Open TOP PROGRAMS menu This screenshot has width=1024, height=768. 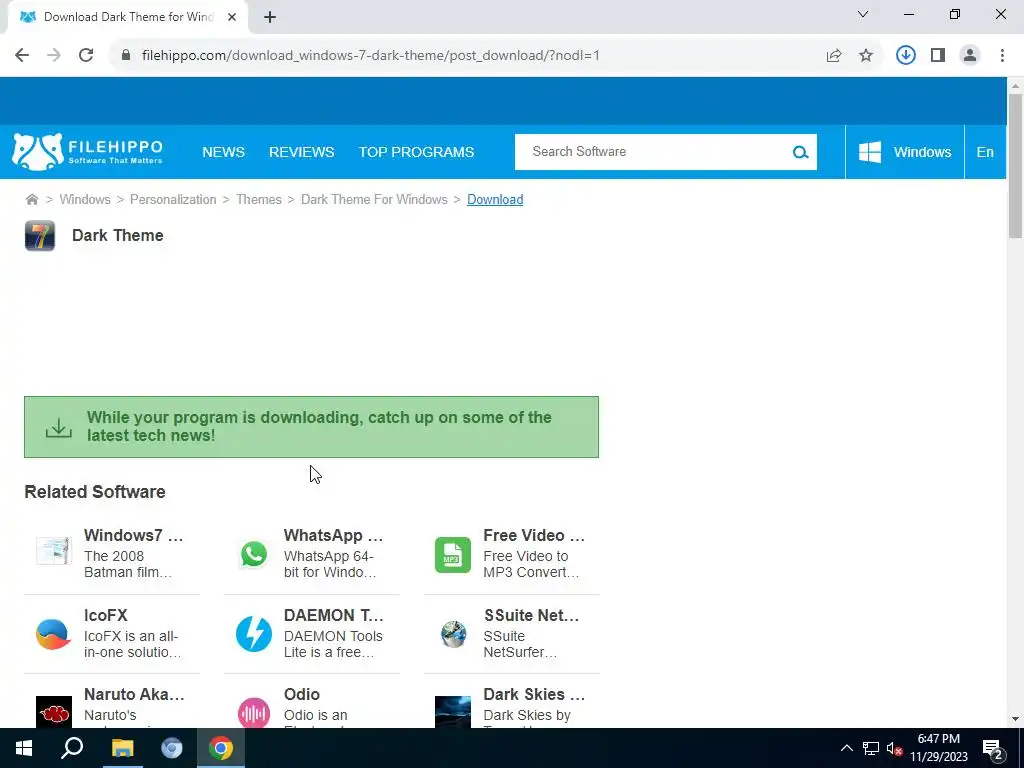click(x=416, y=152)
